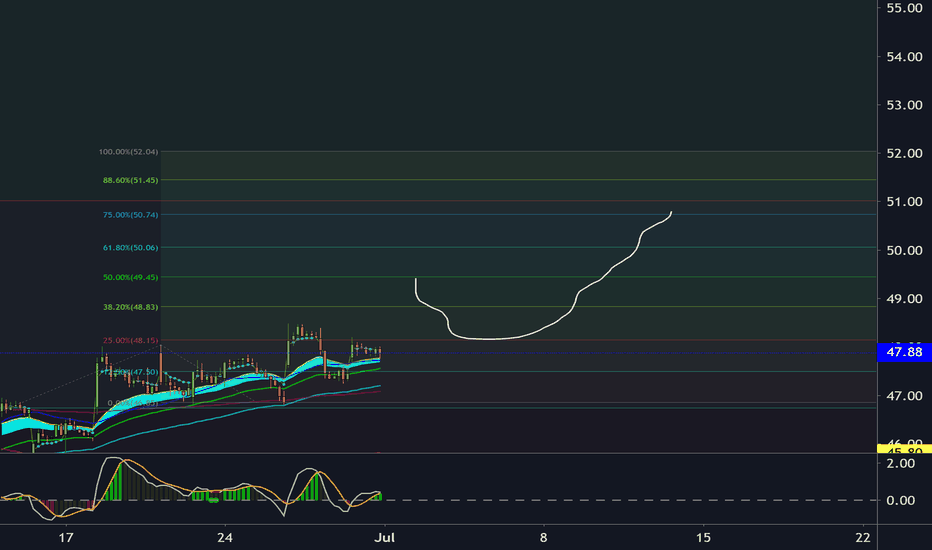The width and height of the screenshot is (932, 550).
Task: Click the 100.00%(52.04) Fibonacci level label
Action: coord(128,152)
